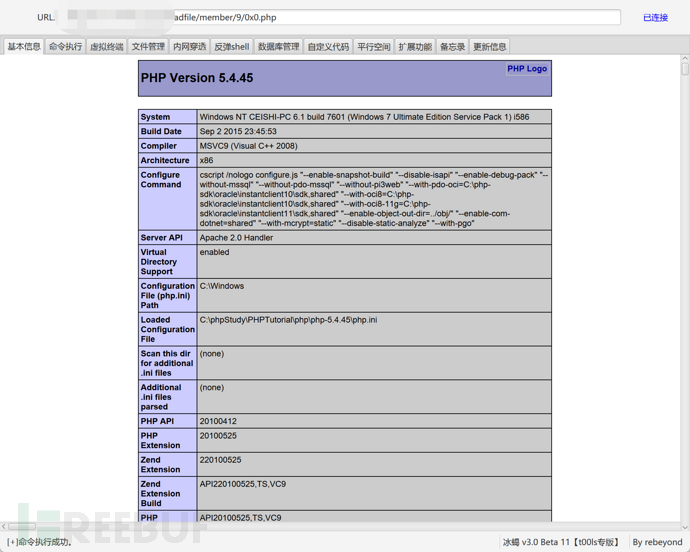This screenshot has width=690, height=552.
Task: Click the PHP Logo link
Action: tap(527, 69)
